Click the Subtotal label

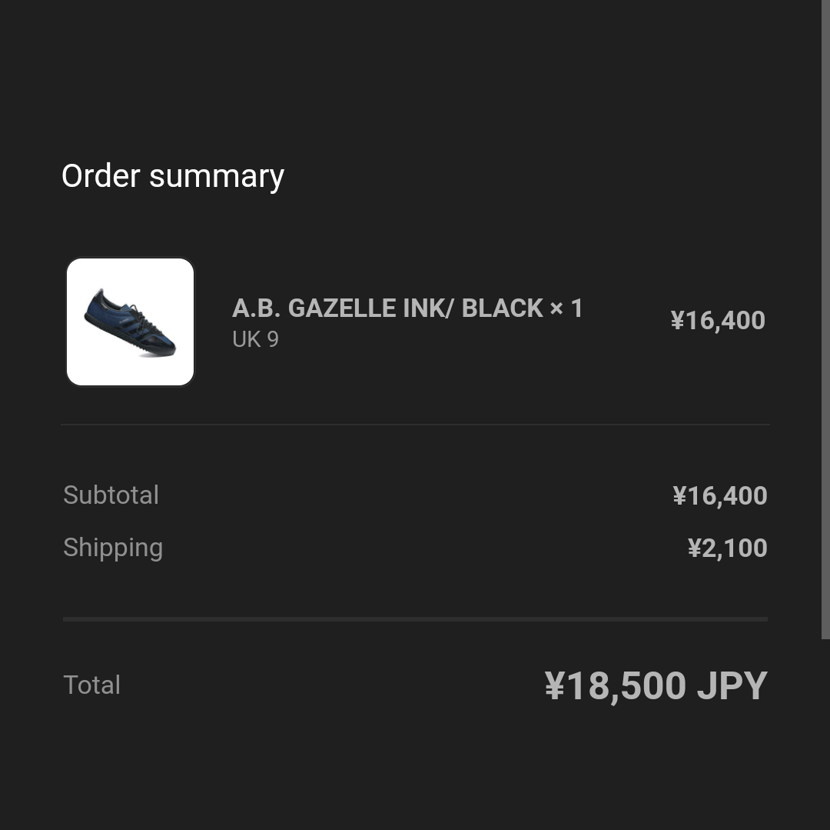coord(111,495)
